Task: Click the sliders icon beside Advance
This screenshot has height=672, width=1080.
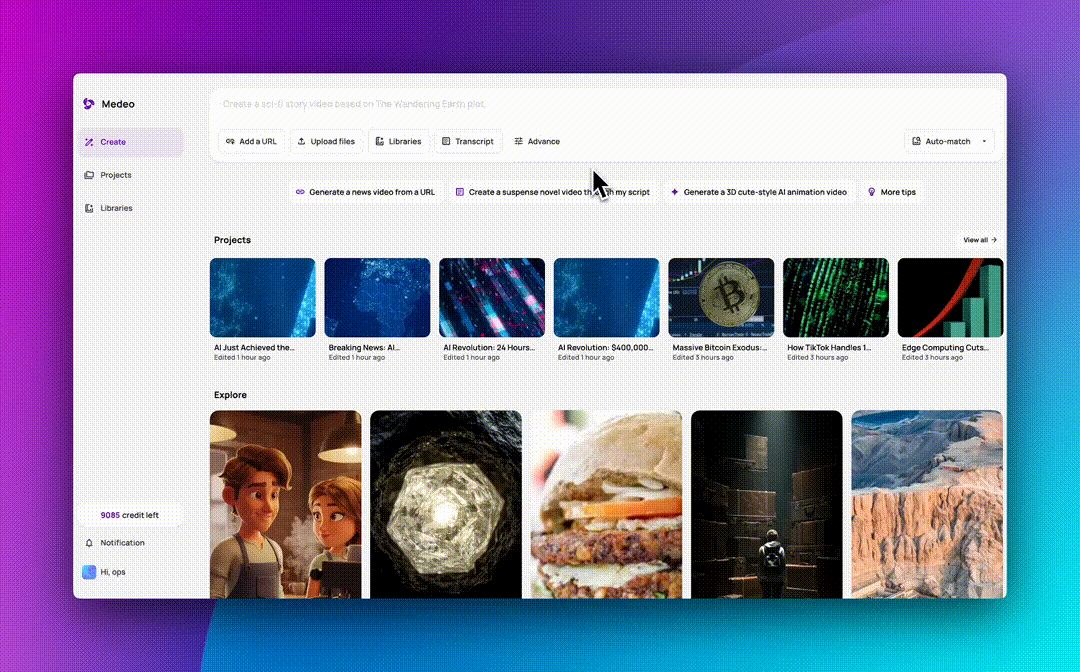Action: (519, 141)
